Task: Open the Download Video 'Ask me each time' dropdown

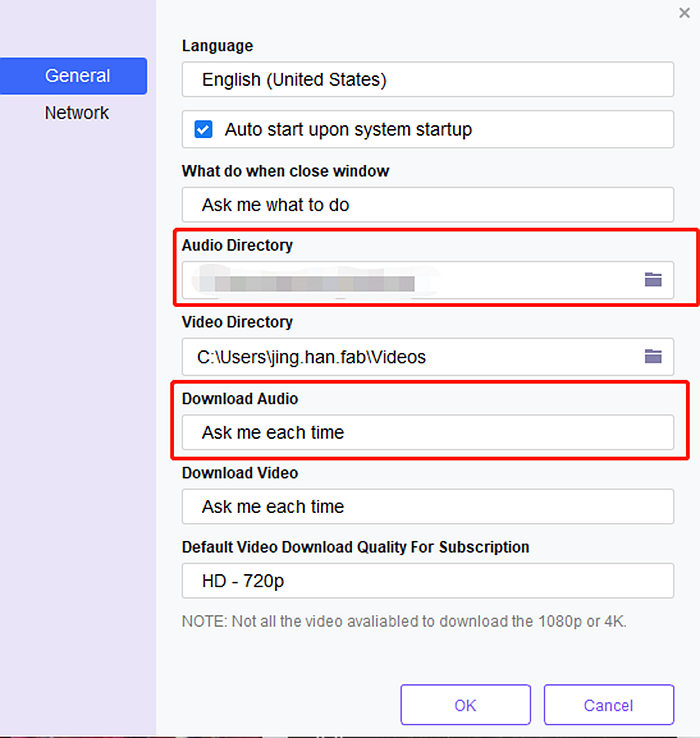Action: [427, 507]
